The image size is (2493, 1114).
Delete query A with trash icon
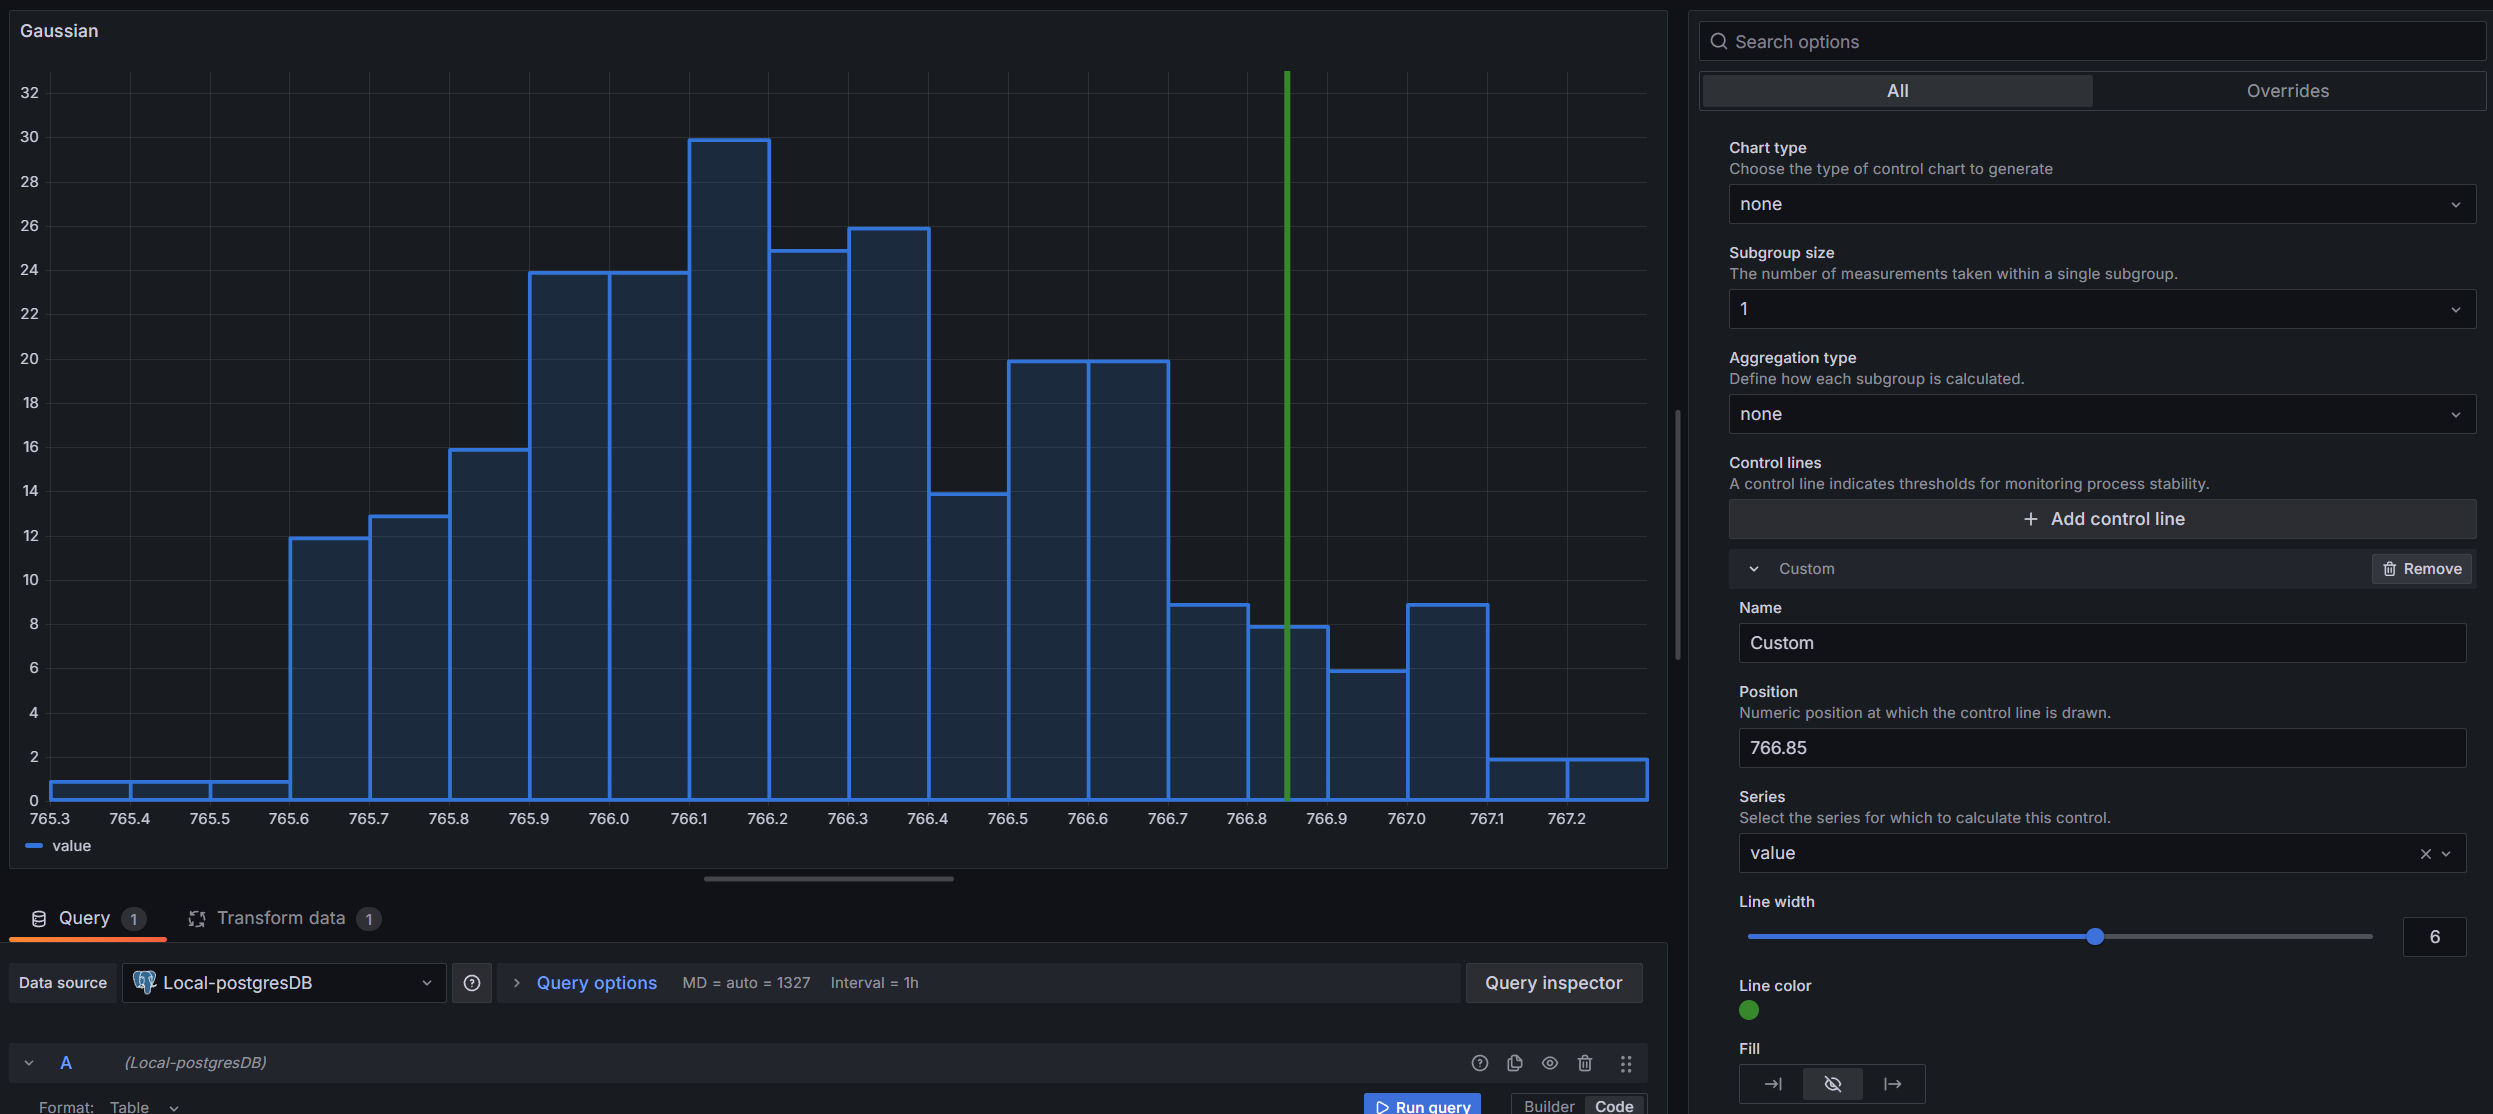tap(1585, 1063)
